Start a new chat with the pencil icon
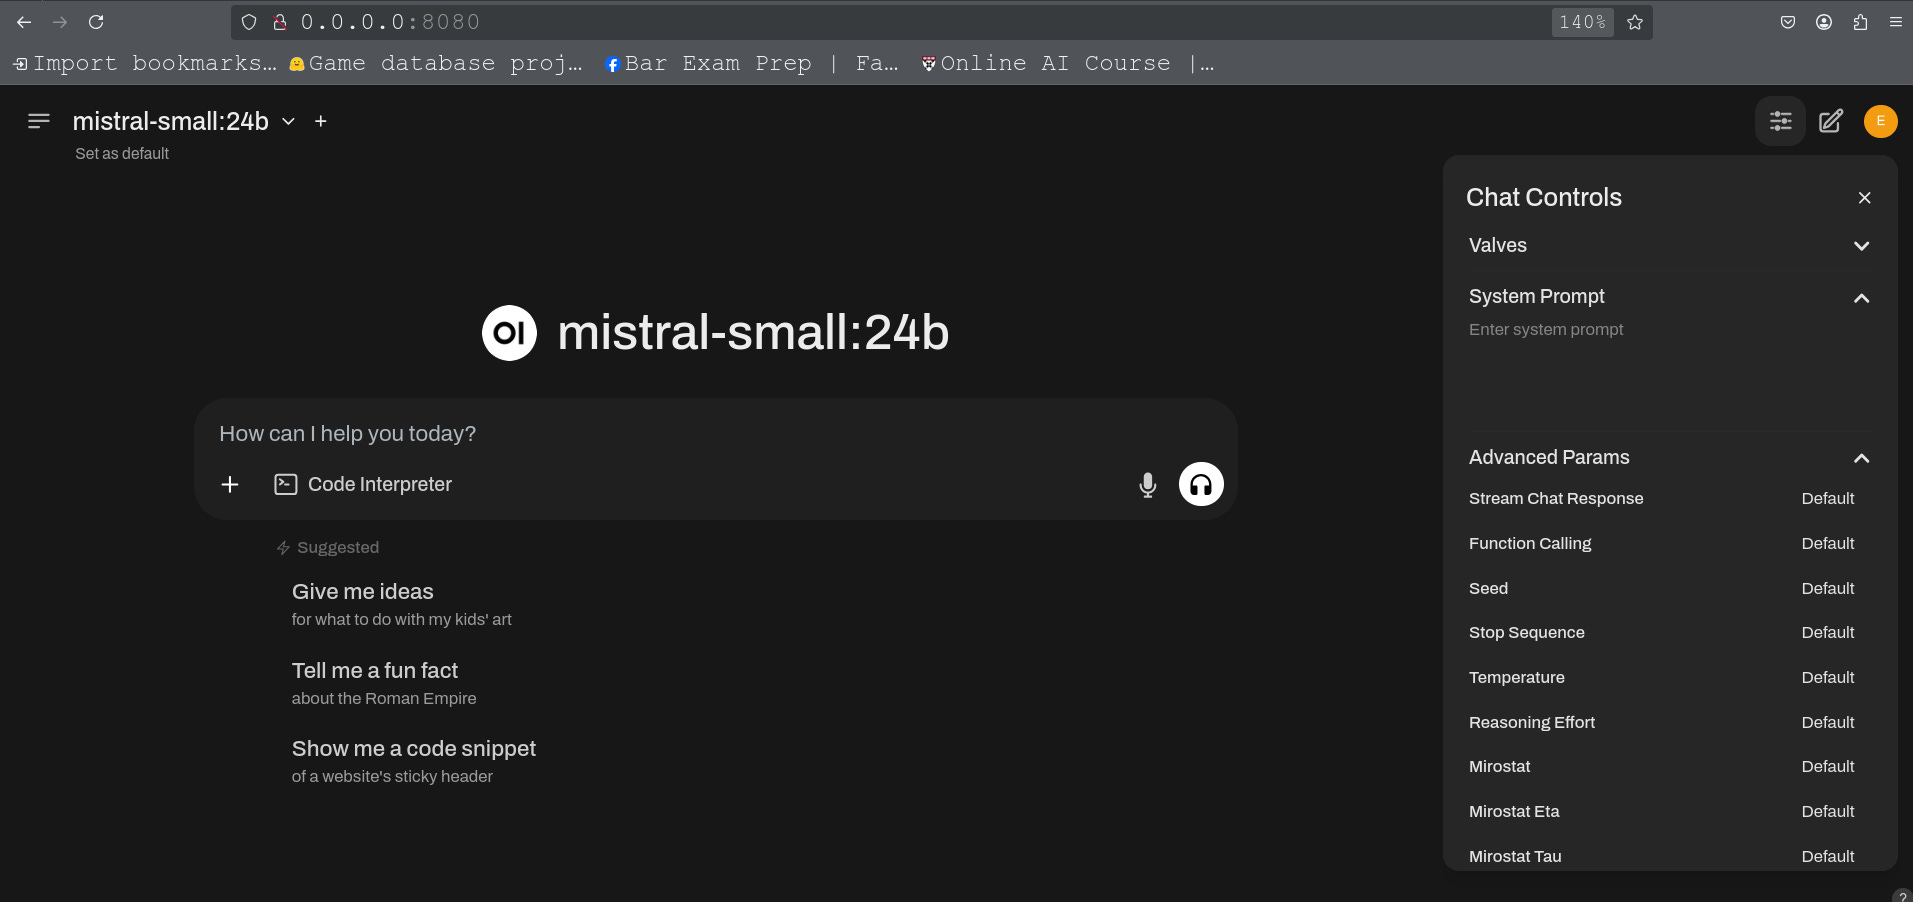This screenshot has height=902, width=1913. [x=1831, y=121]
